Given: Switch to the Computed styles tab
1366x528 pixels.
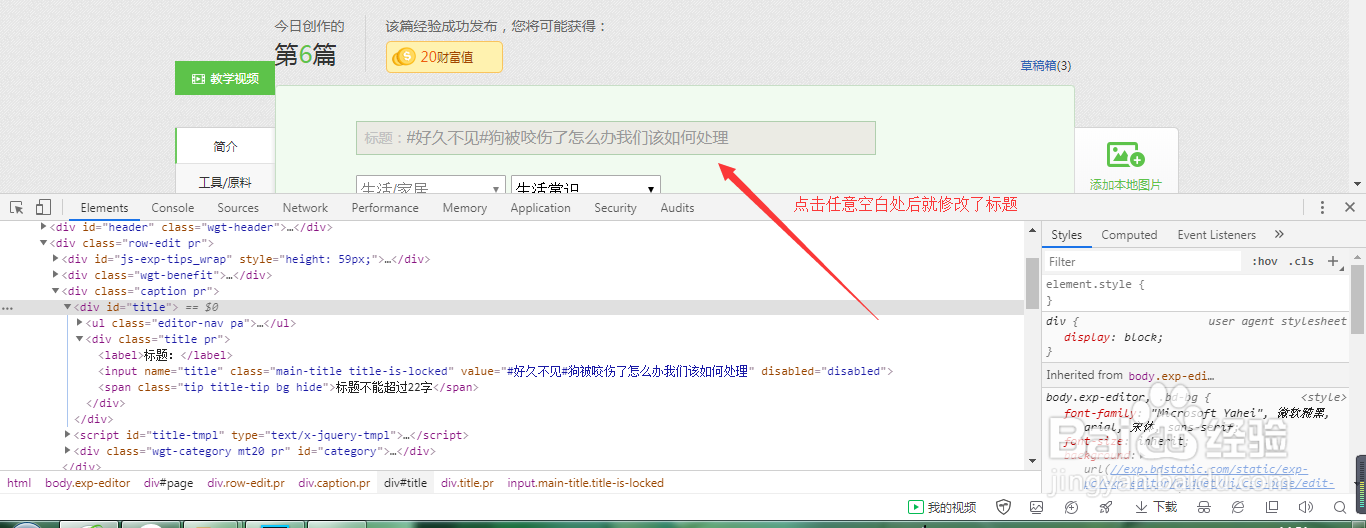Looking at the screenshot, I should [x=1129, y=234].
